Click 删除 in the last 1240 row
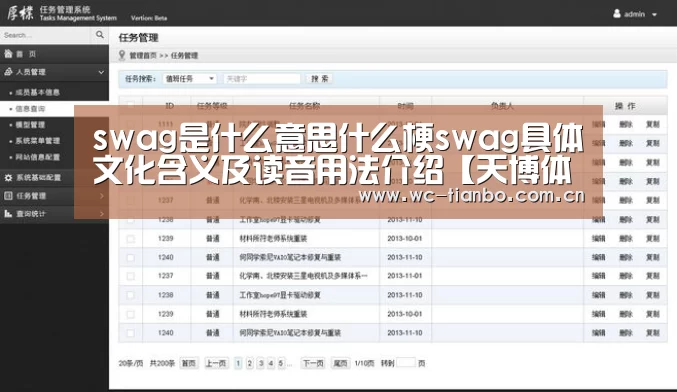The height and width of the screenshot is (392, 677). 626,333
